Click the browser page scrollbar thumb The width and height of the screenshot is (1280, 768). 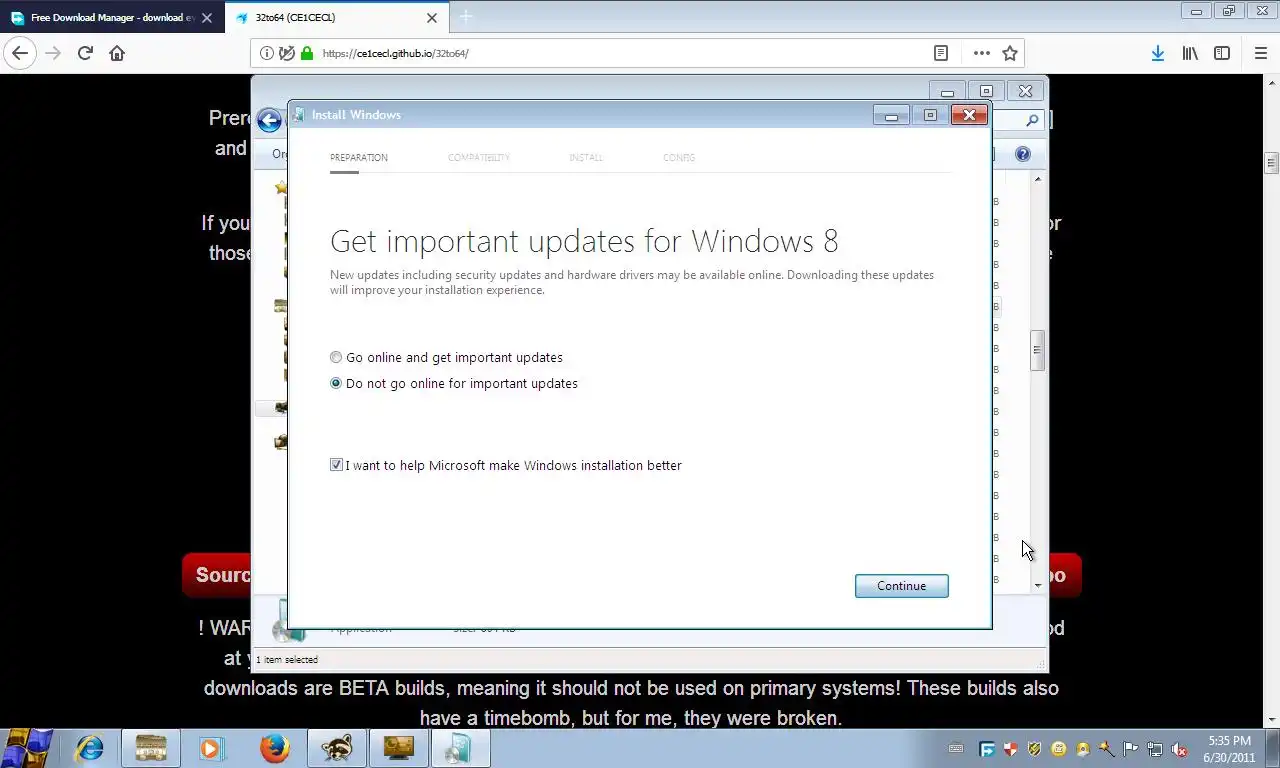[x=1272, y=163]
